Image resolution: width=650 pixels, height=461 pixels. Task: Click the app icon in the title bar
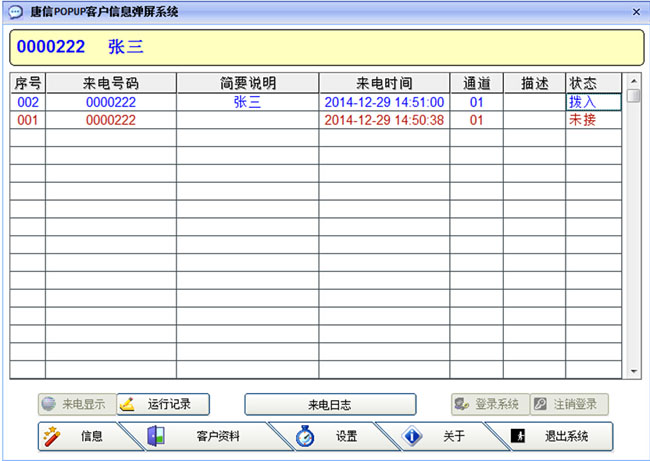point(16,12)
